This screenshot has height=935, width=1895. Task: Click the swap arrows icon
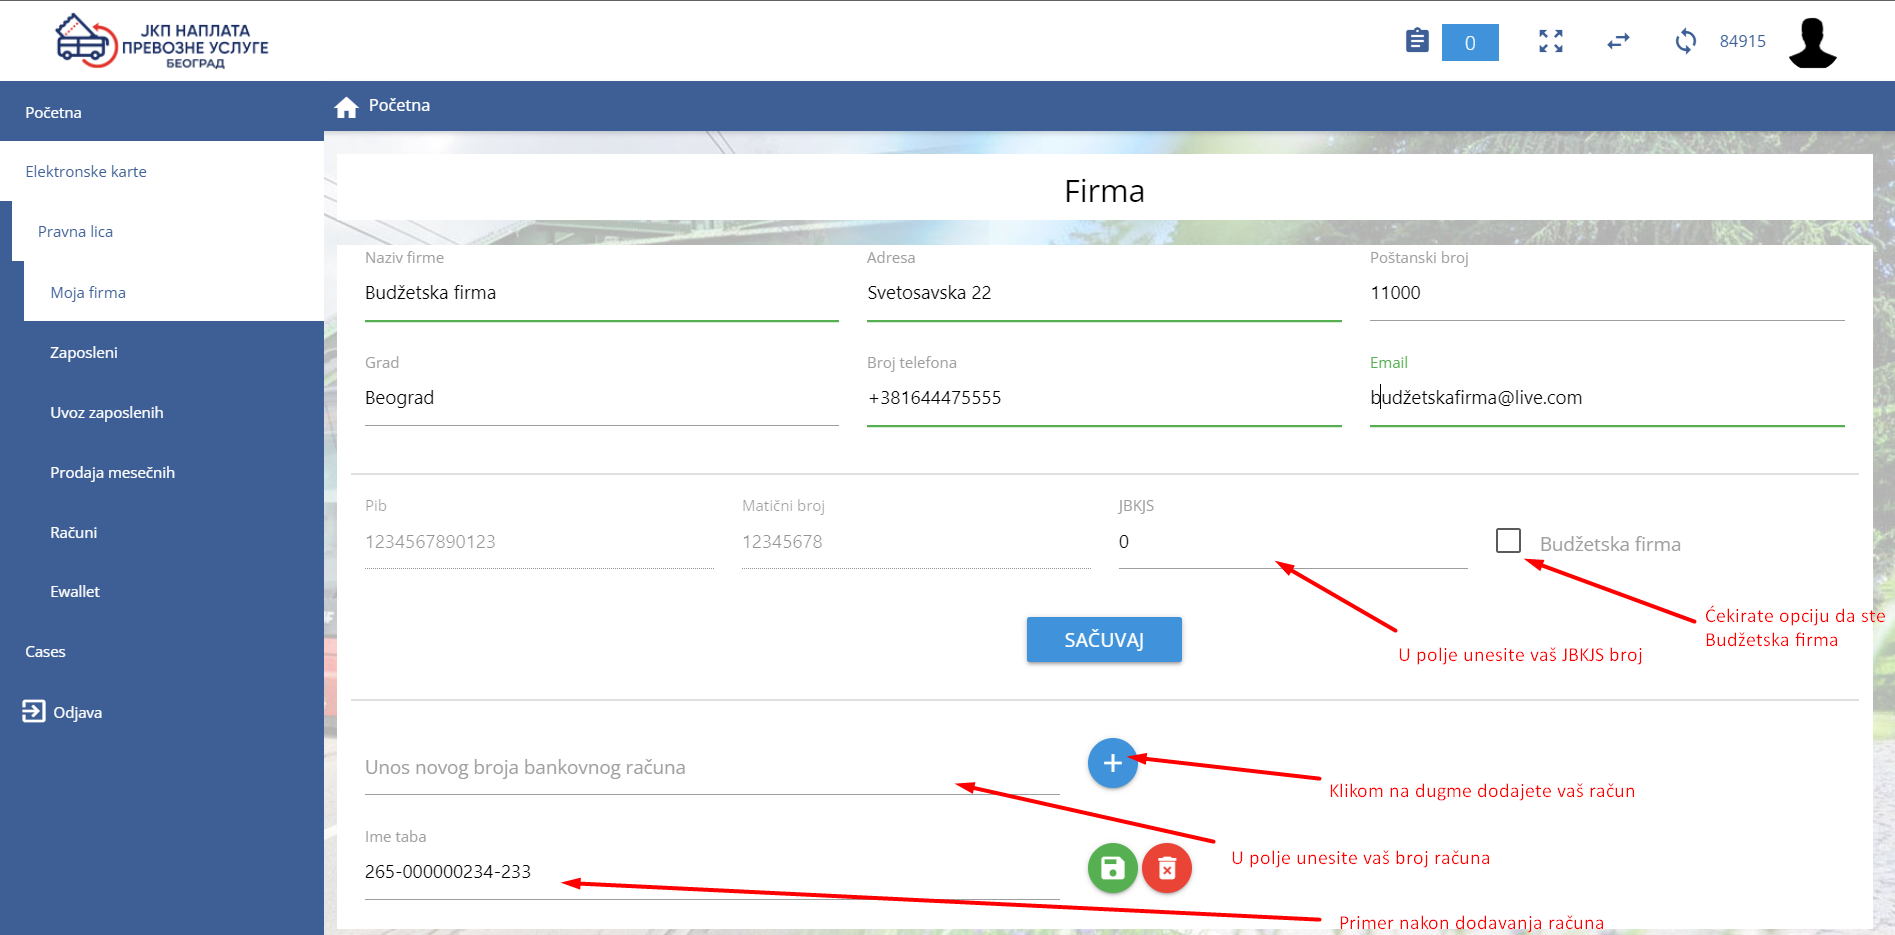pos(1618,41)
